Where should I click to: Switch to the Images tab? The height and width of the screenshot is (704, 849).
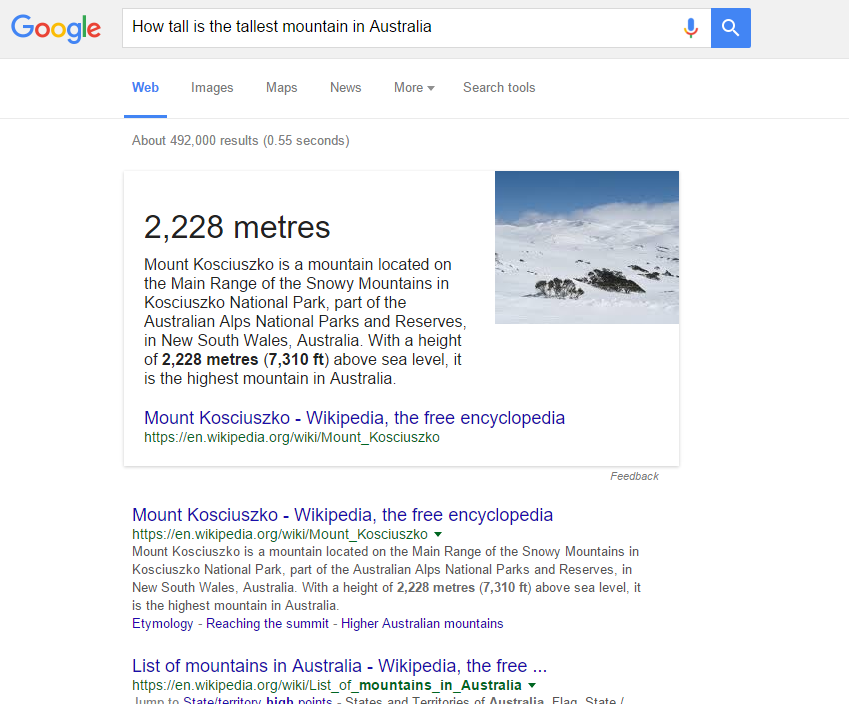click(x=212, y=88)
